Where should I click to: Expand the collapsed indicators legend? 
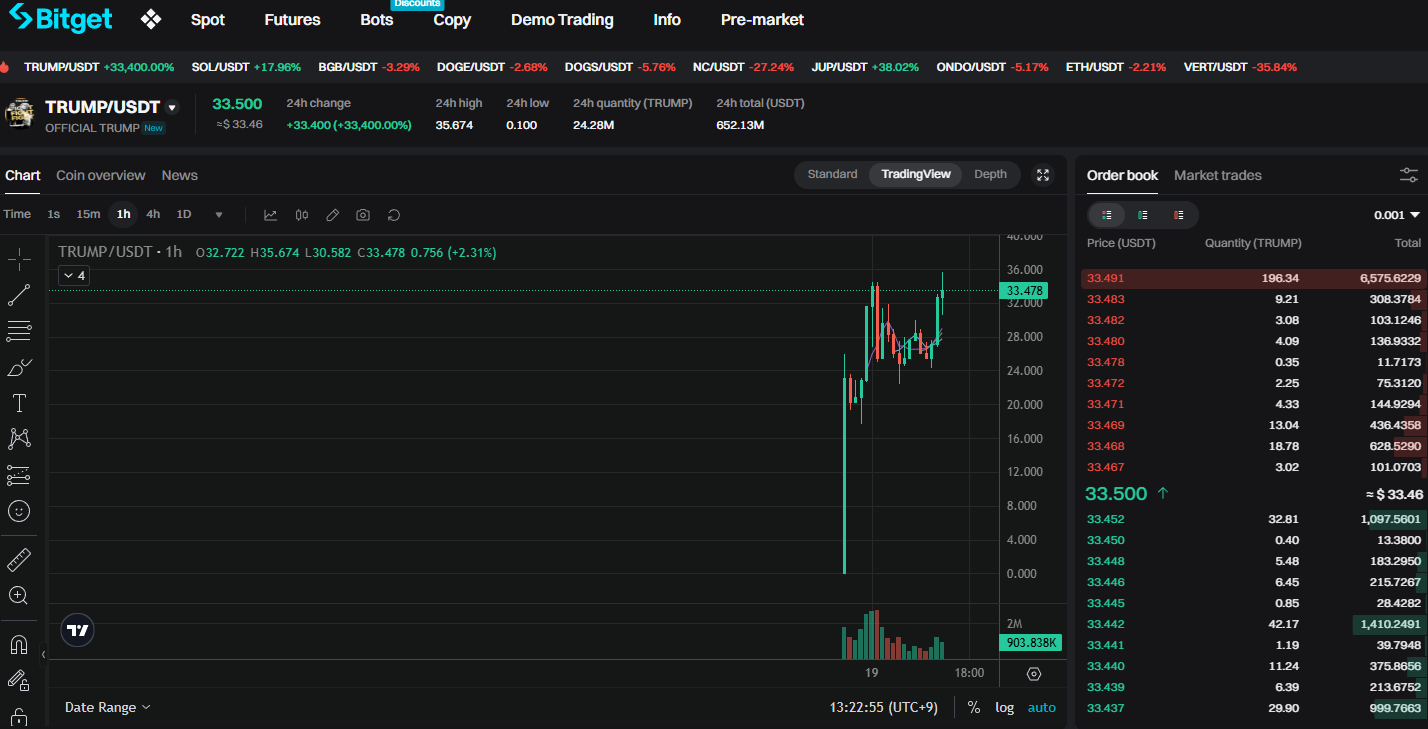(73, 275)
